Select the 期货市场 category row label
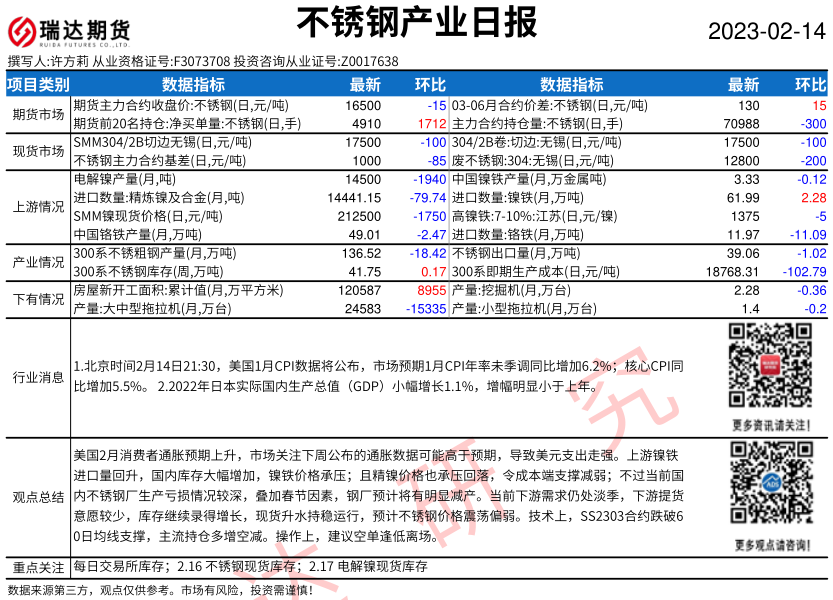The height and width of the screenshot is (600, 833). click(38, 114)
